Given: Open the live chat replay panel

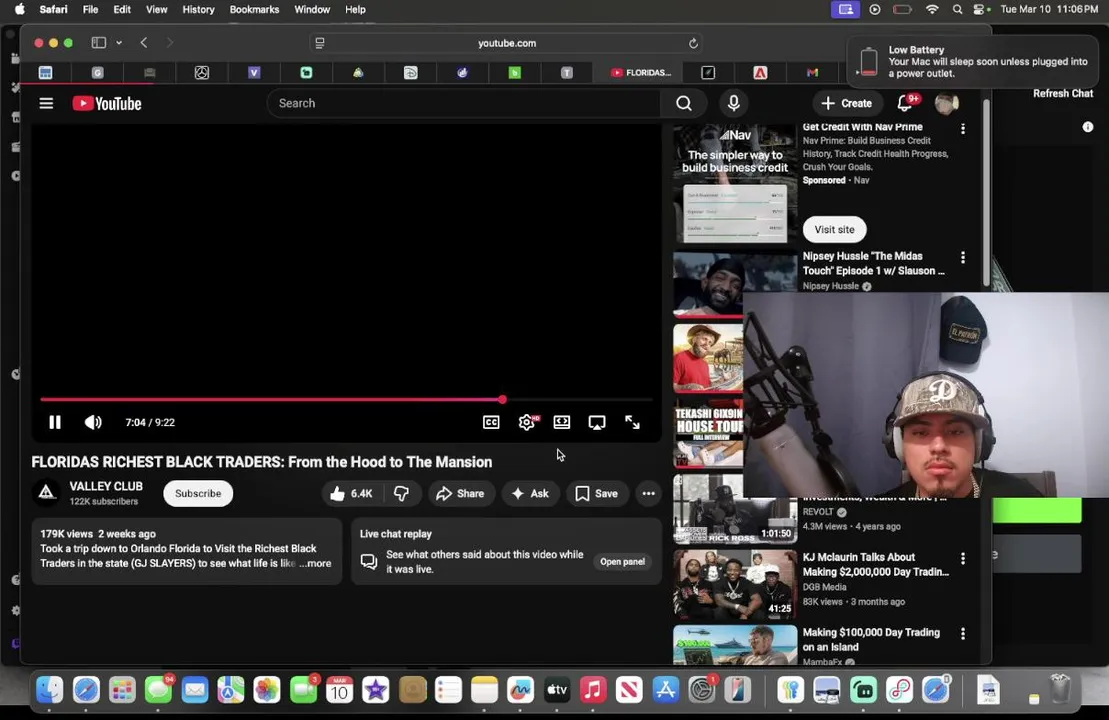Looking at the screenshot, I should coord(622,562).
